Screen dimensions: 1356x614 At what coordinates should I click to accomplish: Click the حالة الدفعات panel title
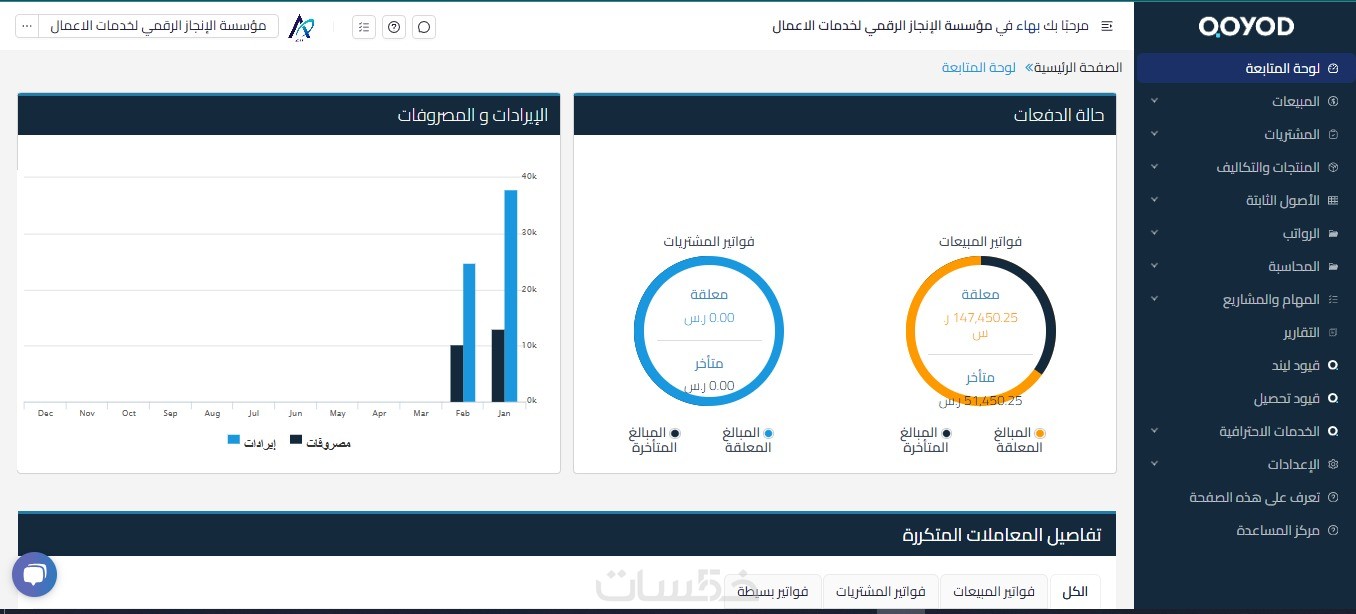(1059, 115)
